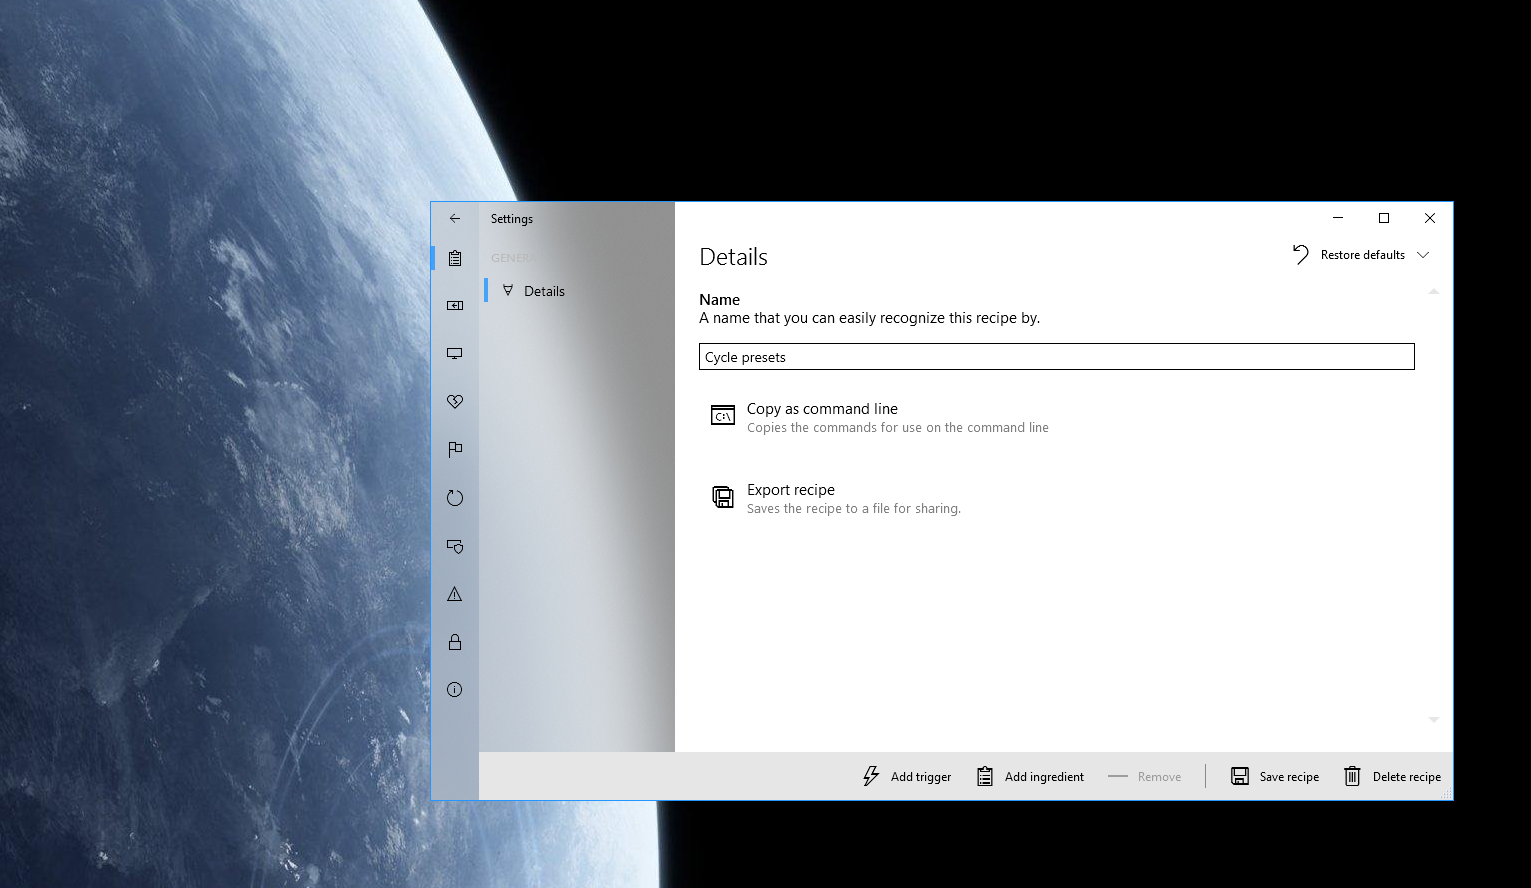The image size is (1531, 888).
Task: Activate Export recipe to save for sharing
Action: (x=791, y=489)
